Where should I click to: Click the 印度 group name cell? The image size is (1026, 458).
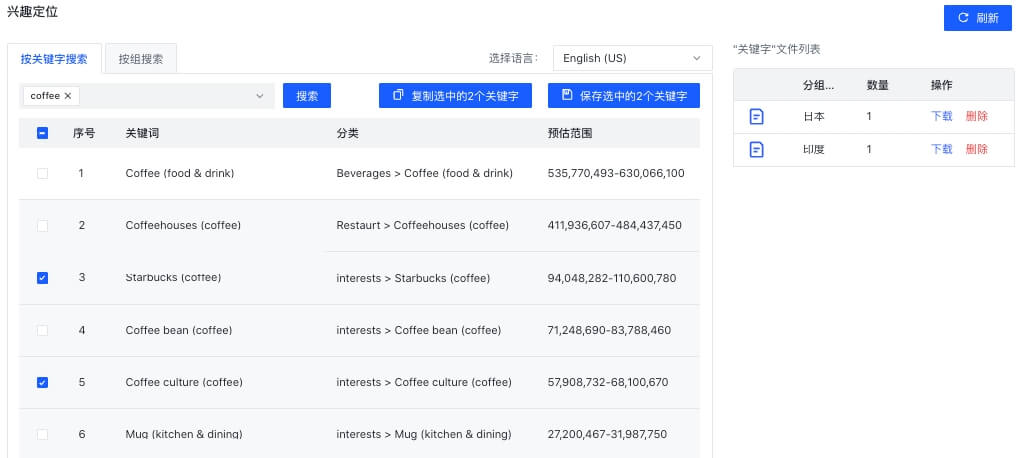pyautogui.click(x=814, y=149)
